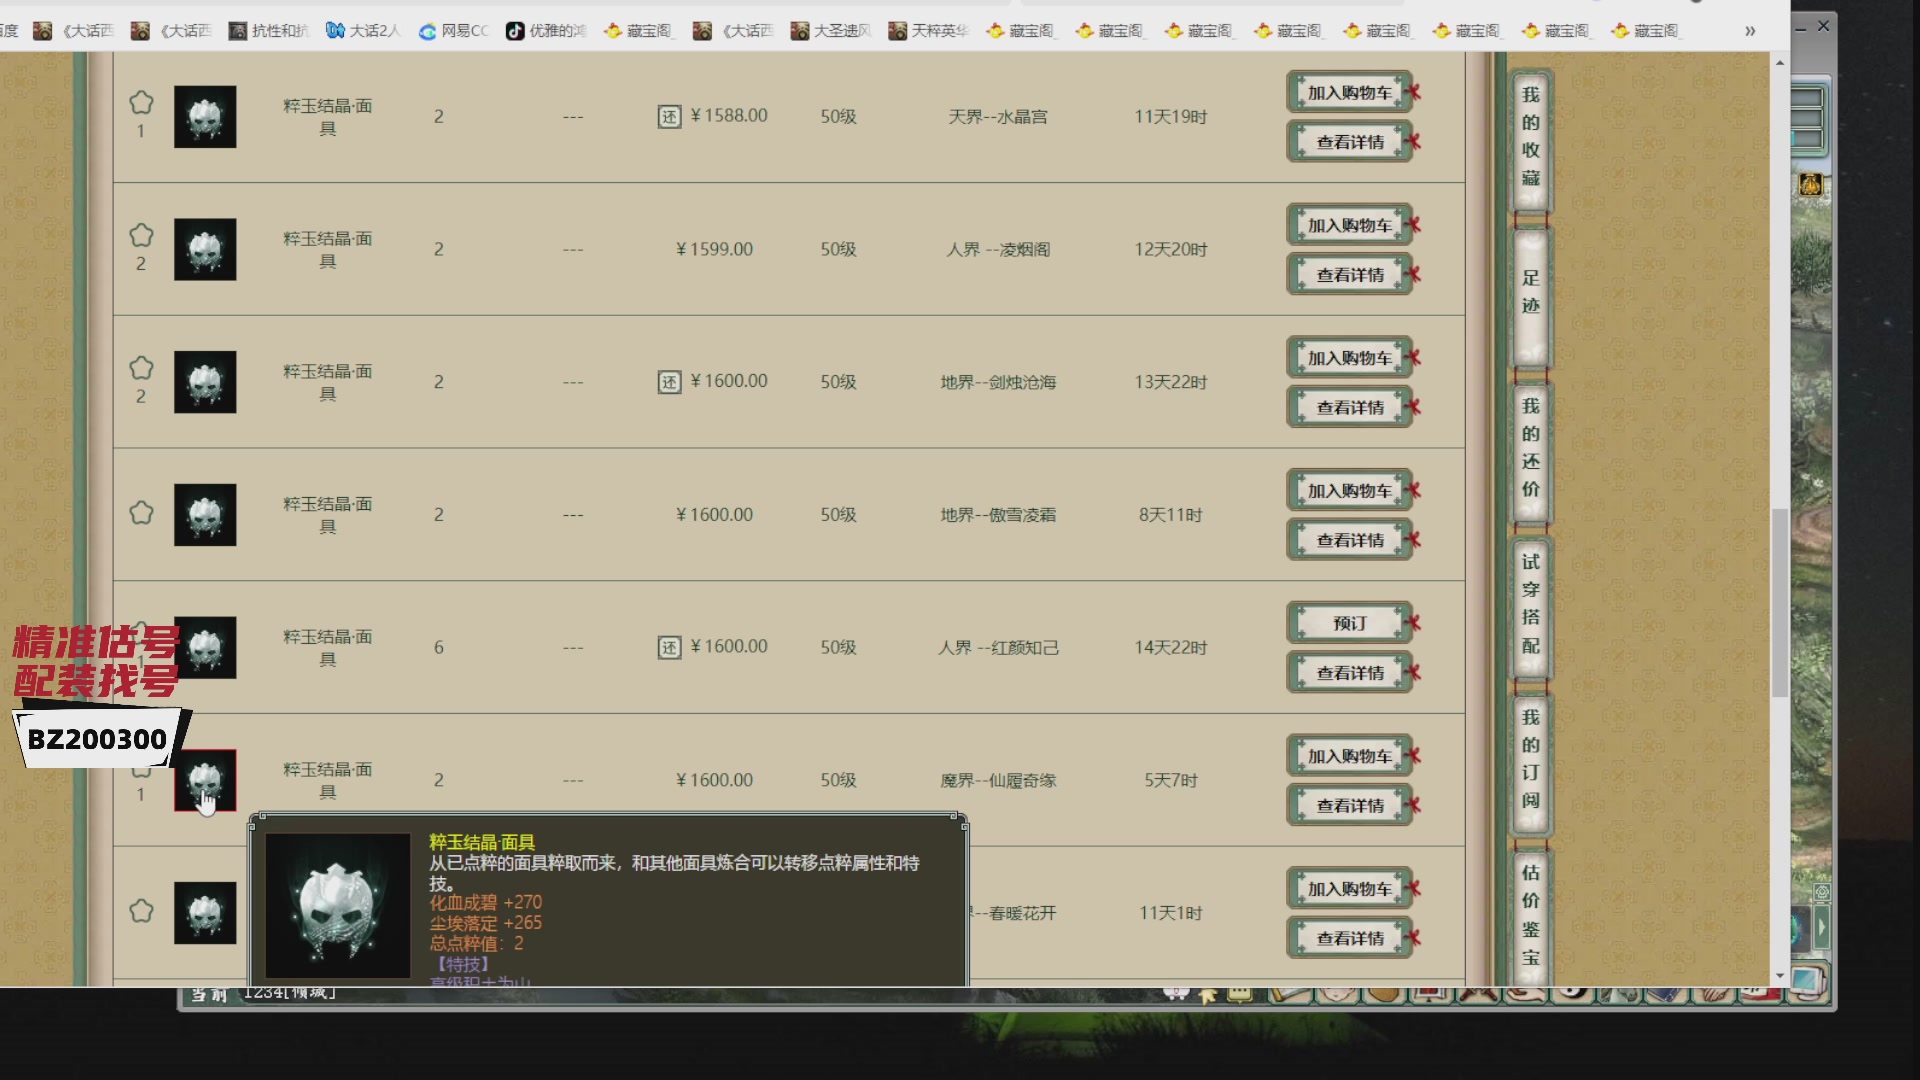Click the 还 bargain icon on 剑烛沧海 listing
The height and width of the screenshot is (1080, 1920).
[x=669, y=382]
